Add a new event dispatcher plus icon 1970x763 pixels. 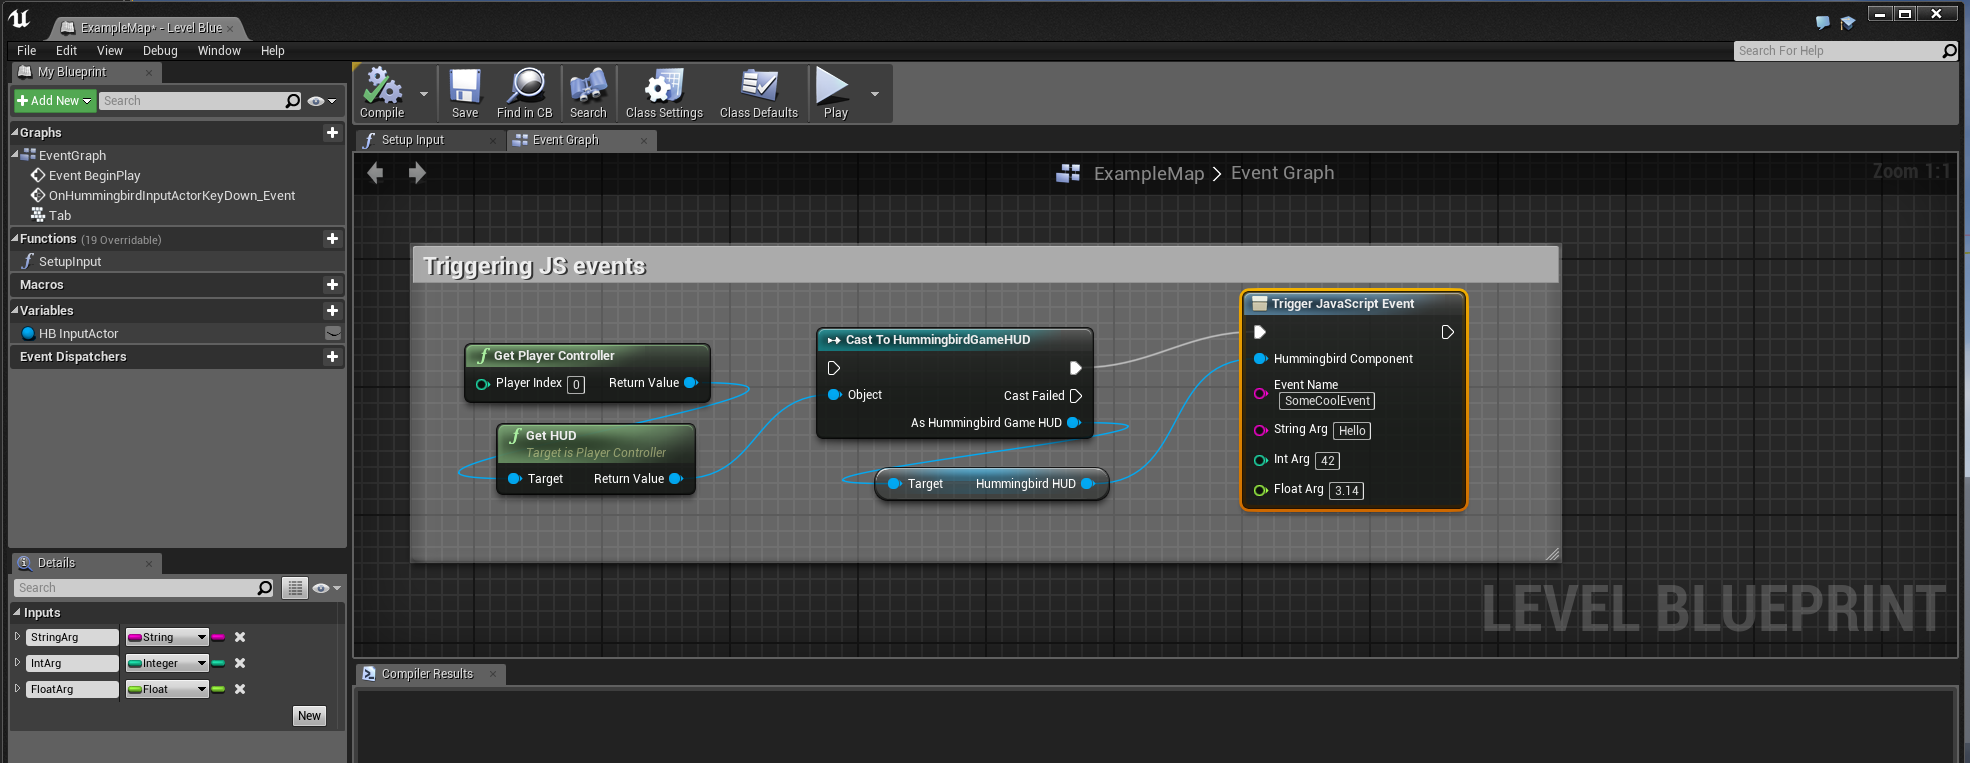point(332,357)
